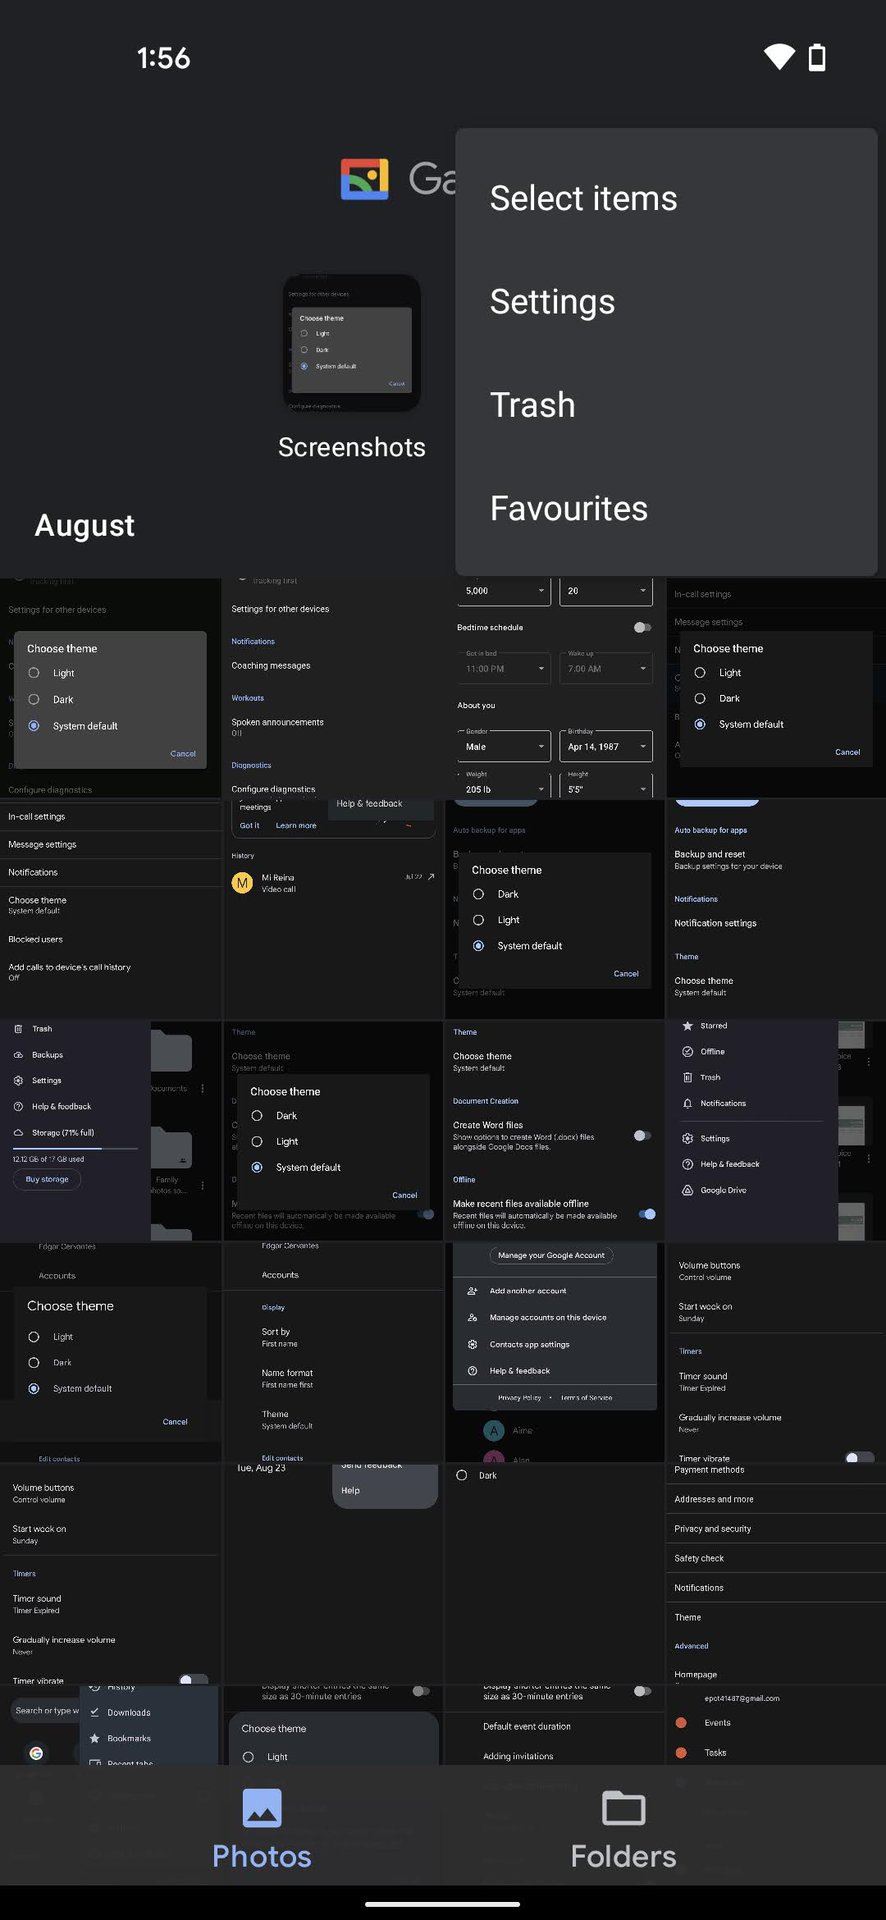The width and height of the screenshot is (886, 1920).
Task: Toggle the Bedtime schedule switch in screenshot
Action: (x=642, y=628)
